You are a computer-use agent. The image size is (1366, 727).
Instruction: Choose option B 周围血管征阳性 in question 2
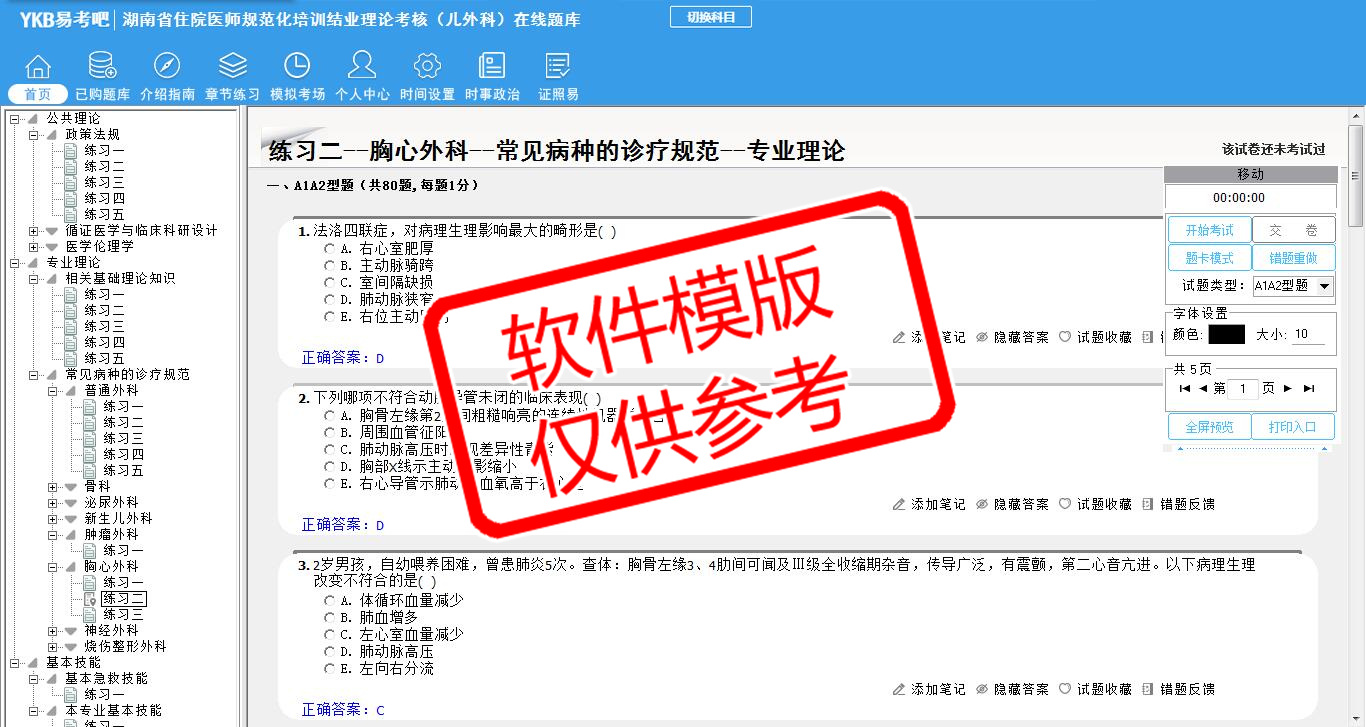[330, 433]
